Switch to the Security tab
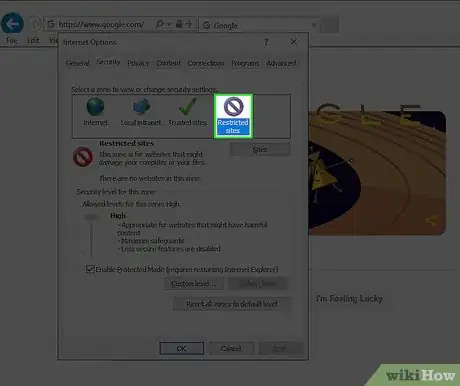Screen dimensions: 460x386 tap(108, 62)
